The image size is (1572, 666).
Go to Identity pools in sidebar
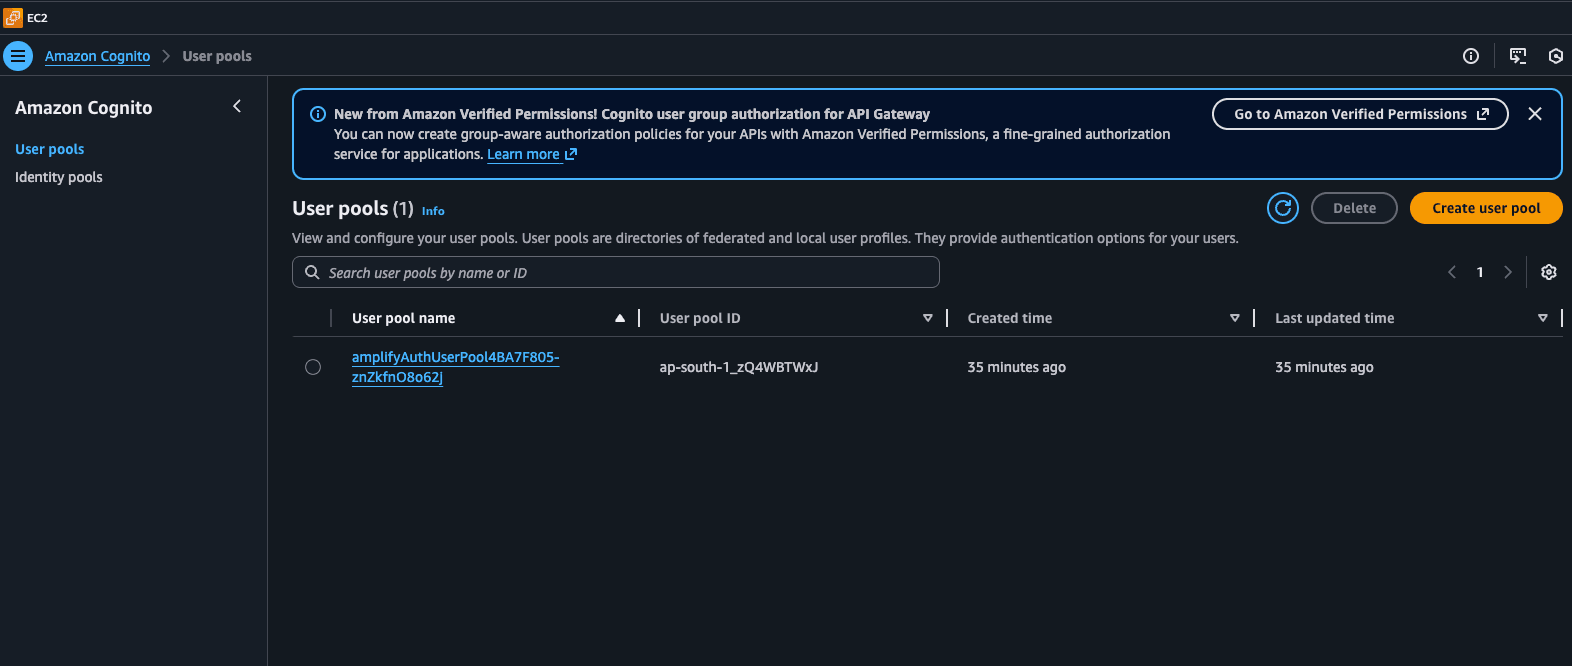coord(59,177)
